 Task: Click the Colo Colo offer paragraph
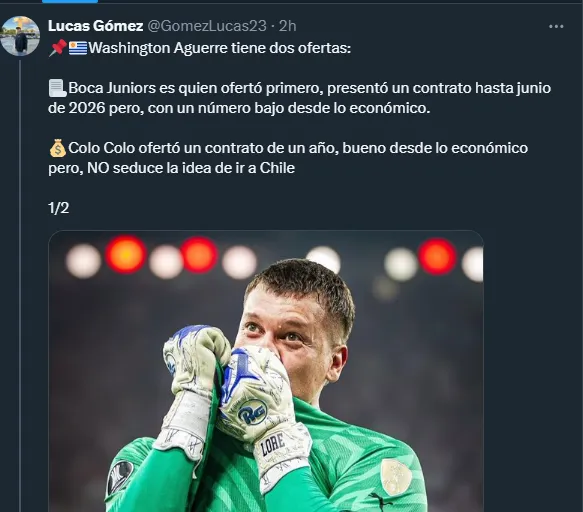[288, 158]
